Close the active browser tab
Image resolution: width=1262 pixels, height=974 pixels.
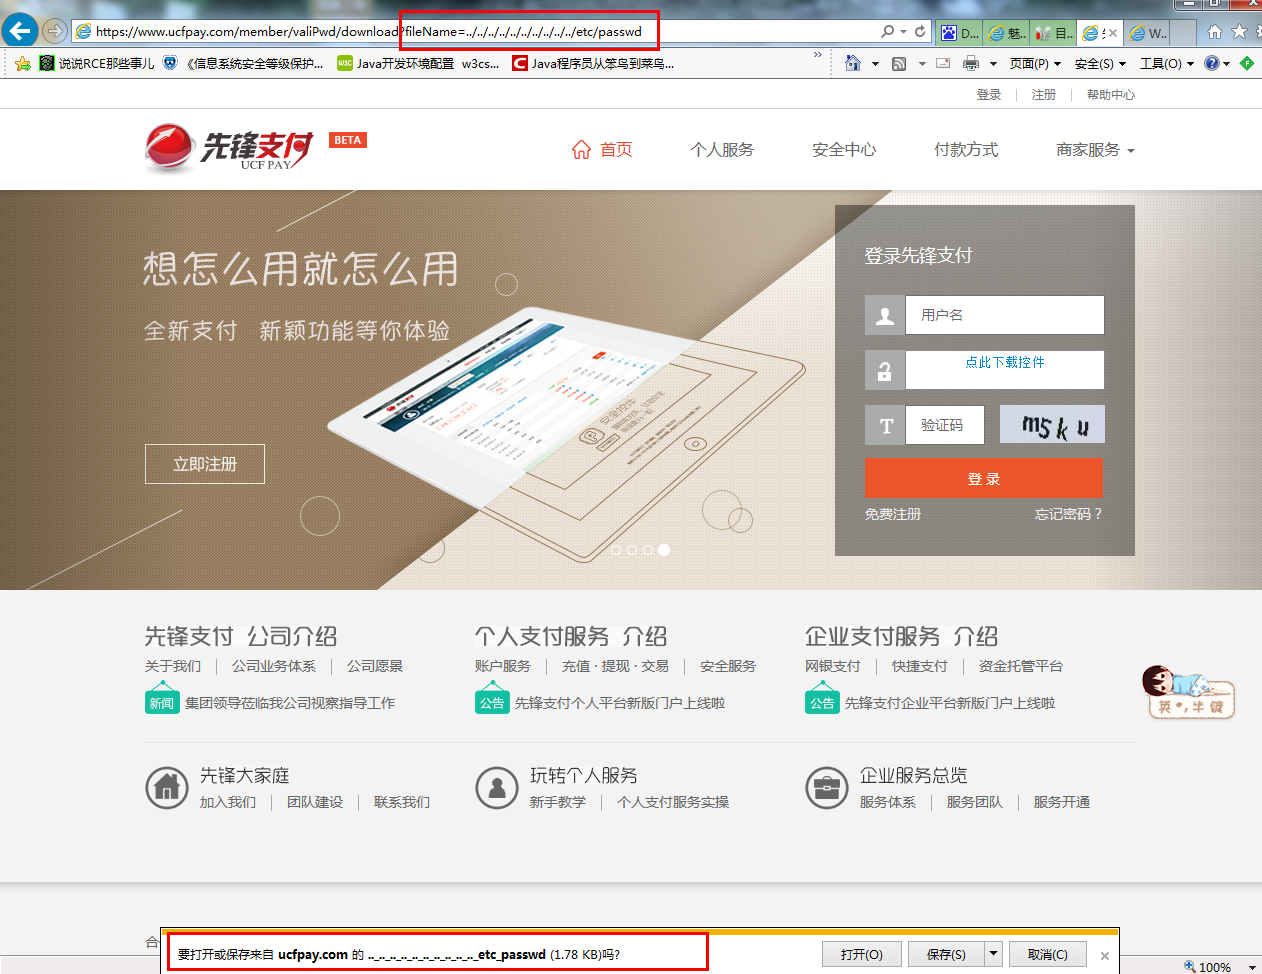(1113, 33)
